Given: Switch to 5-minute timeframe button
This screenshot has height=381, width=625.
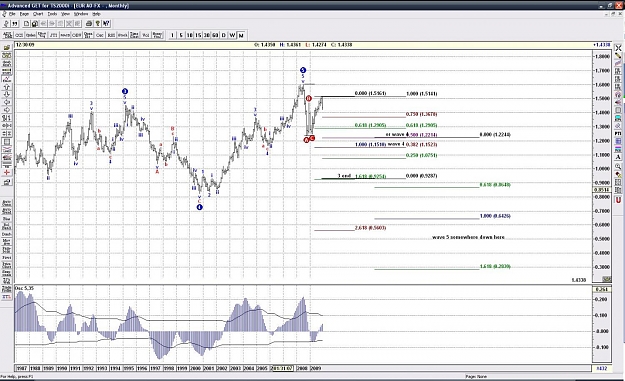Looking at the screenshot, I should 181,35.
